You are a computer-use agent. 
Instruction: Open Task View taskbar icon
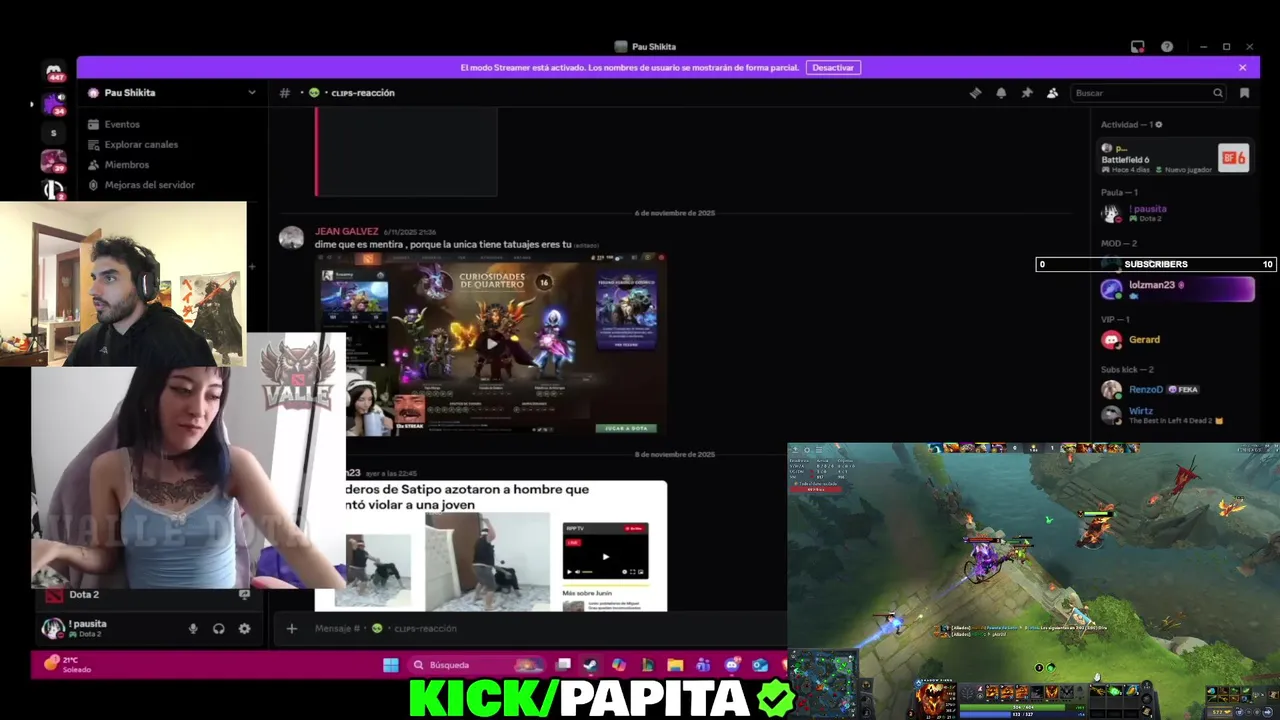pyautogui.click(x=563, y=665)
